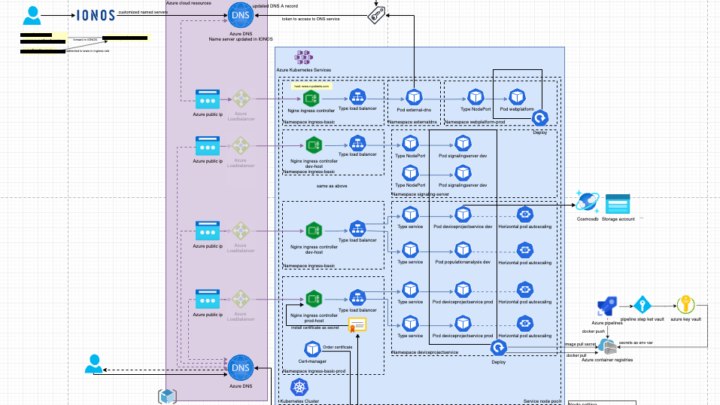Select the Pod signalingserver dev icon
720x405 pixels.
[463, 145]
